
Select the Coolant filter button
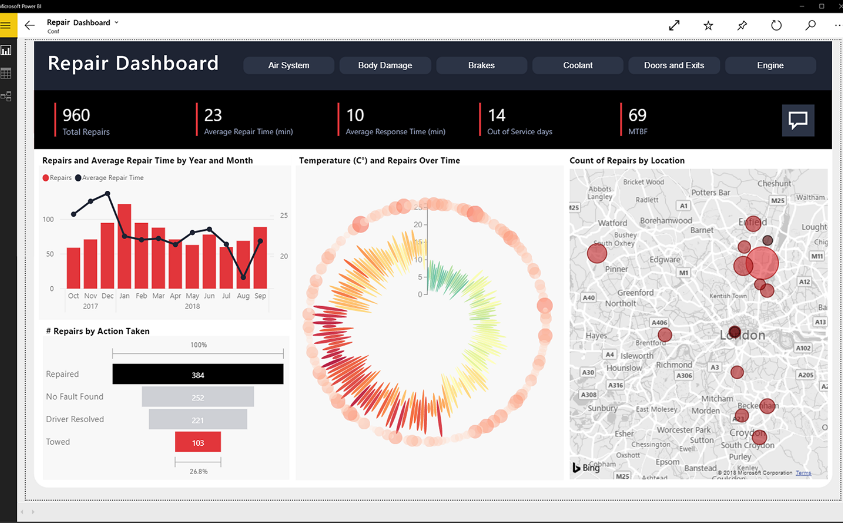pos(578,65)
